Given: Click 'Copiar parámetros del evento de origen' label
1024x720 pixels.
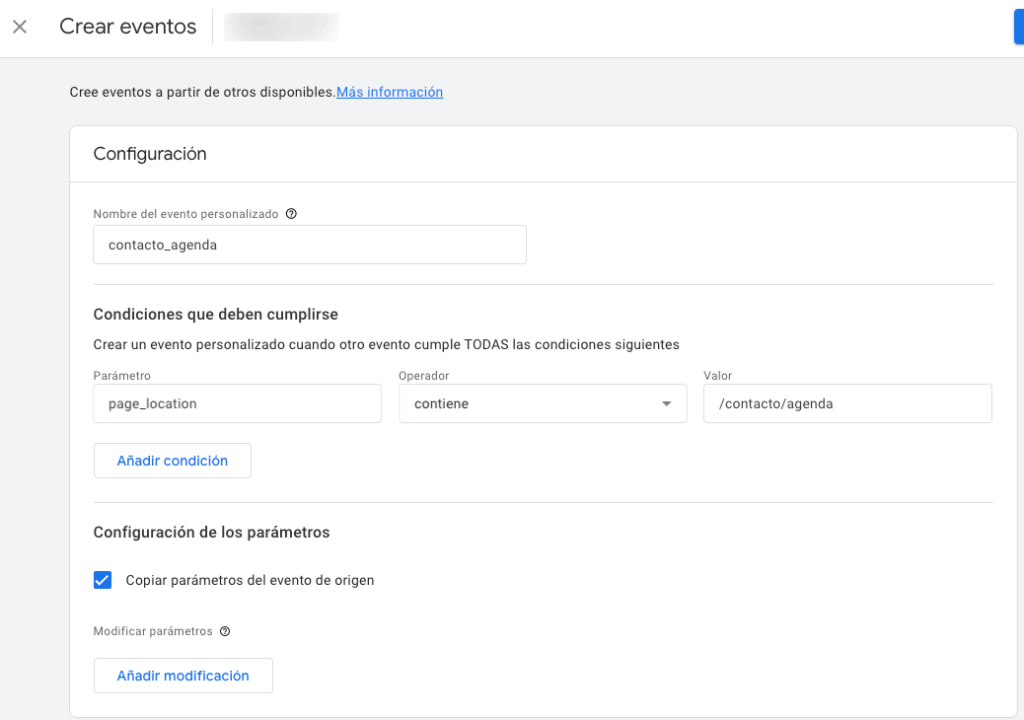Looking at the screenshot, I should [x=250, y=580].
